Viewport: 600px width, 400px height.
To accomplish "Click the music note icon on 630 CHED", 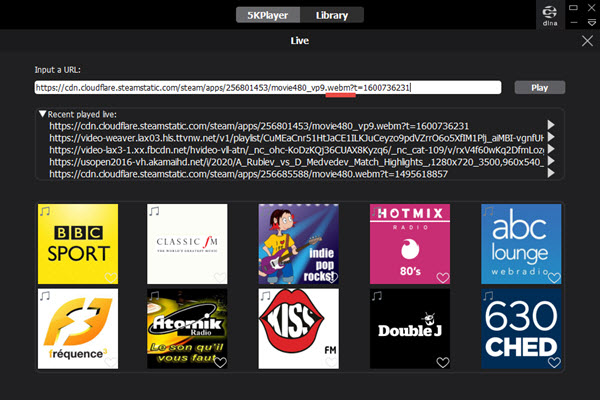I will [x=488, y=296].
